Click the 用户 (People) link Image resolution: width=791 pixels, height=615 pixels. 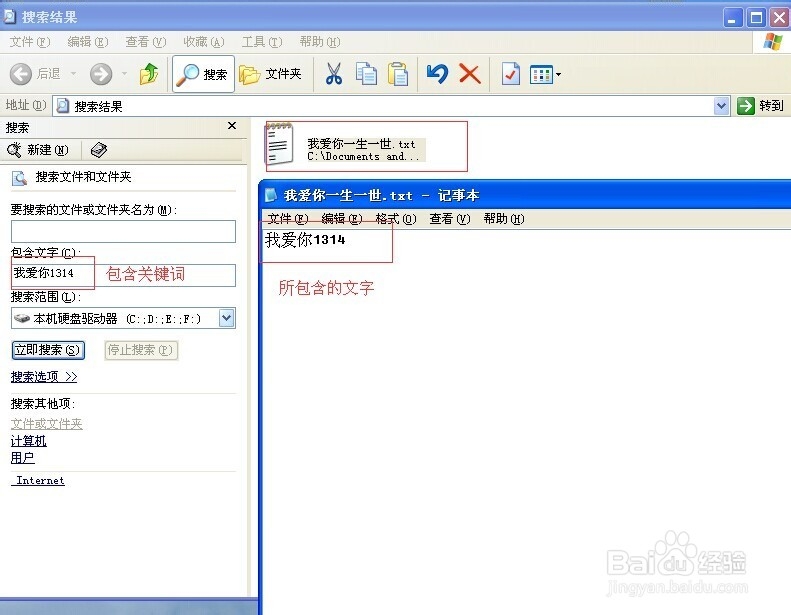click(23, 458)
